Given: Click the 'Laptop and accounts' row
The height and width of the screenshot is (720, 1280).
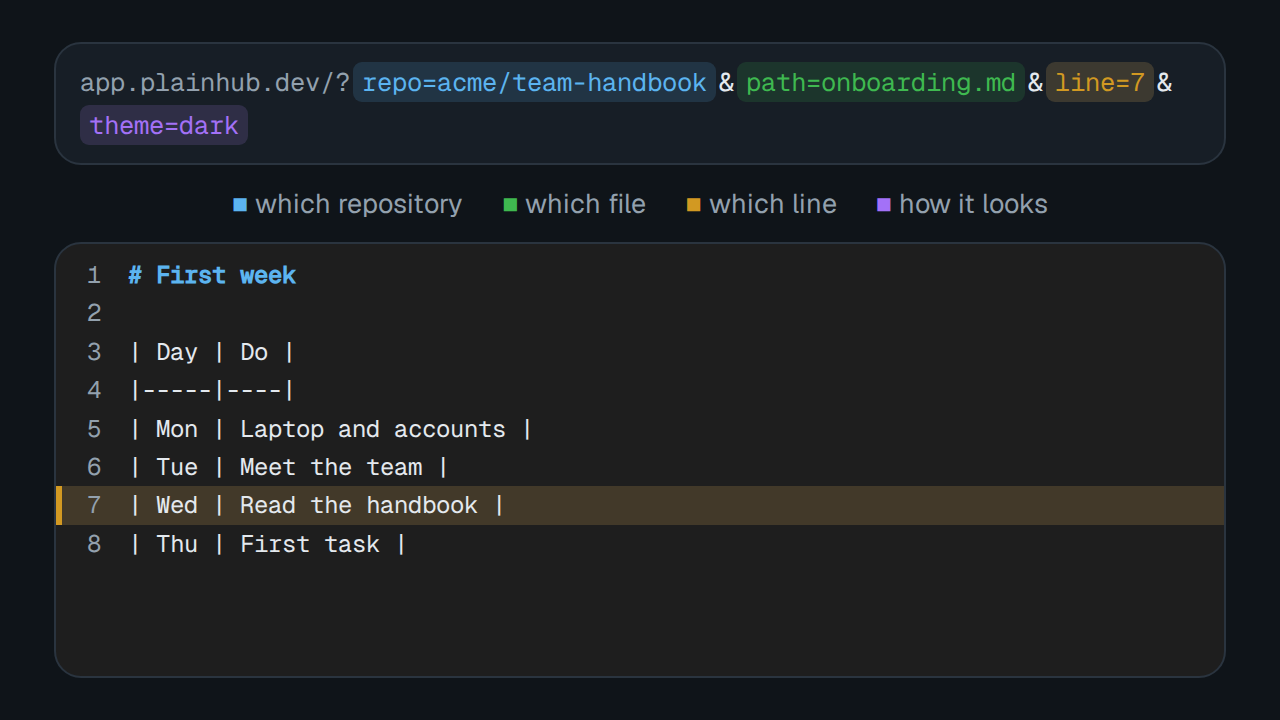Looking at the screenshot, I should 640,429.
